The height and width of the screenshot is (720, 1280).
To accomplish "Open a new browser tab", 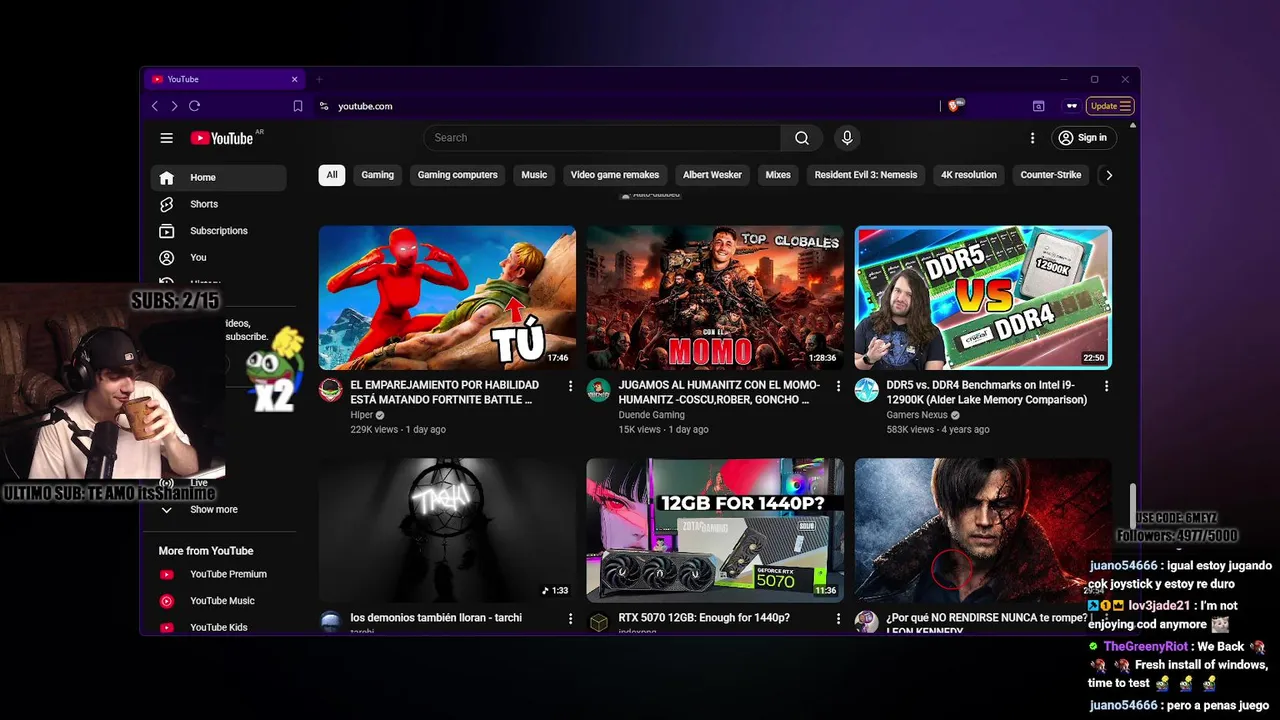I will tap(319, 79).
